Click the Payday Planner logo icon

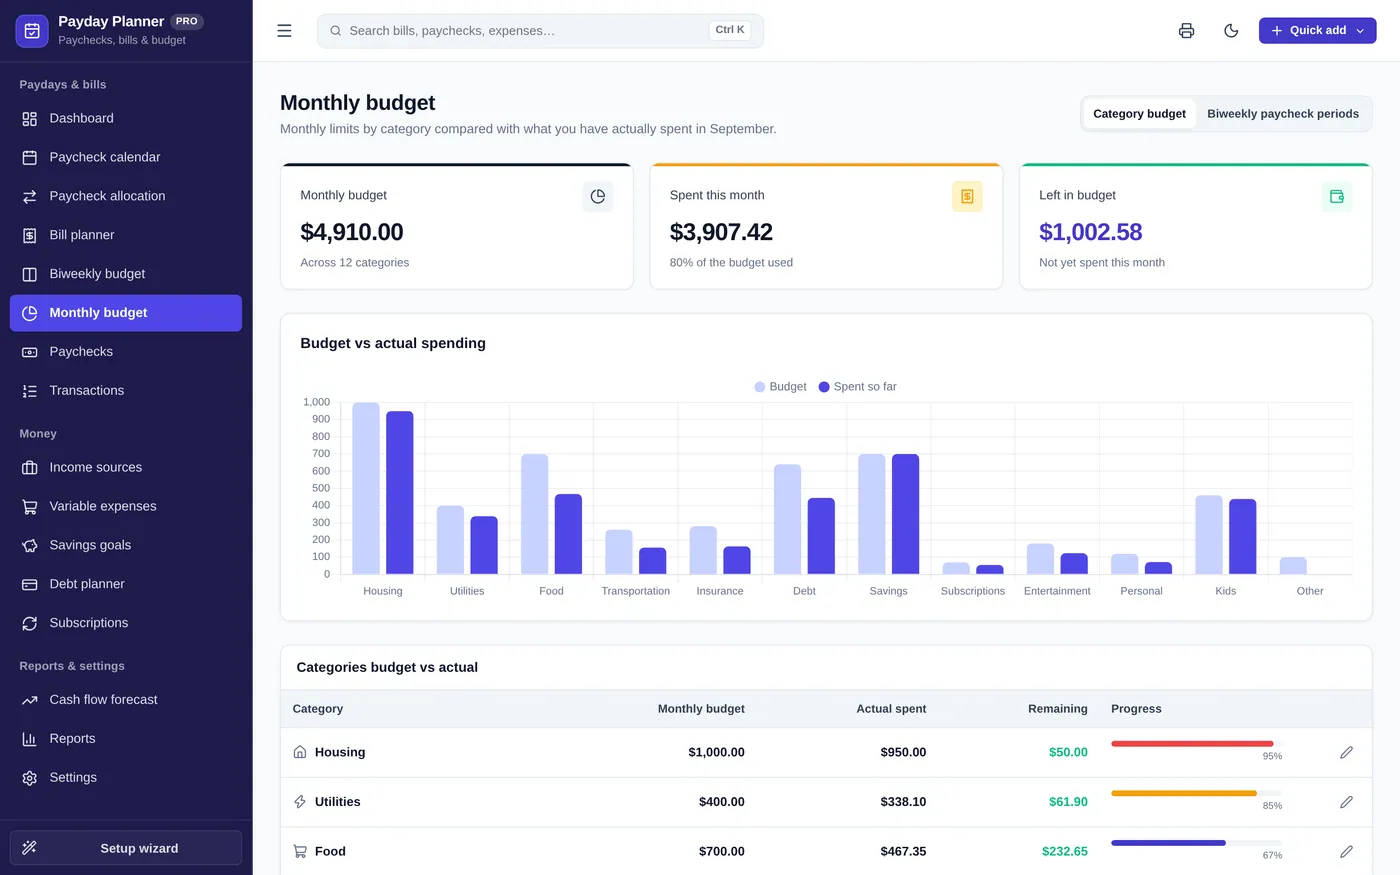coord(32,31)
